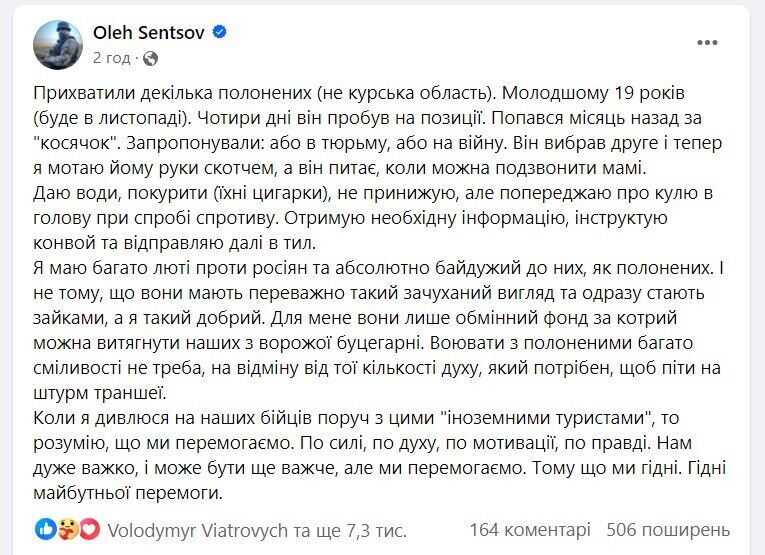765x555 pixels.
Task: View the "506 поширень" shares list
Action: point(670,529)
